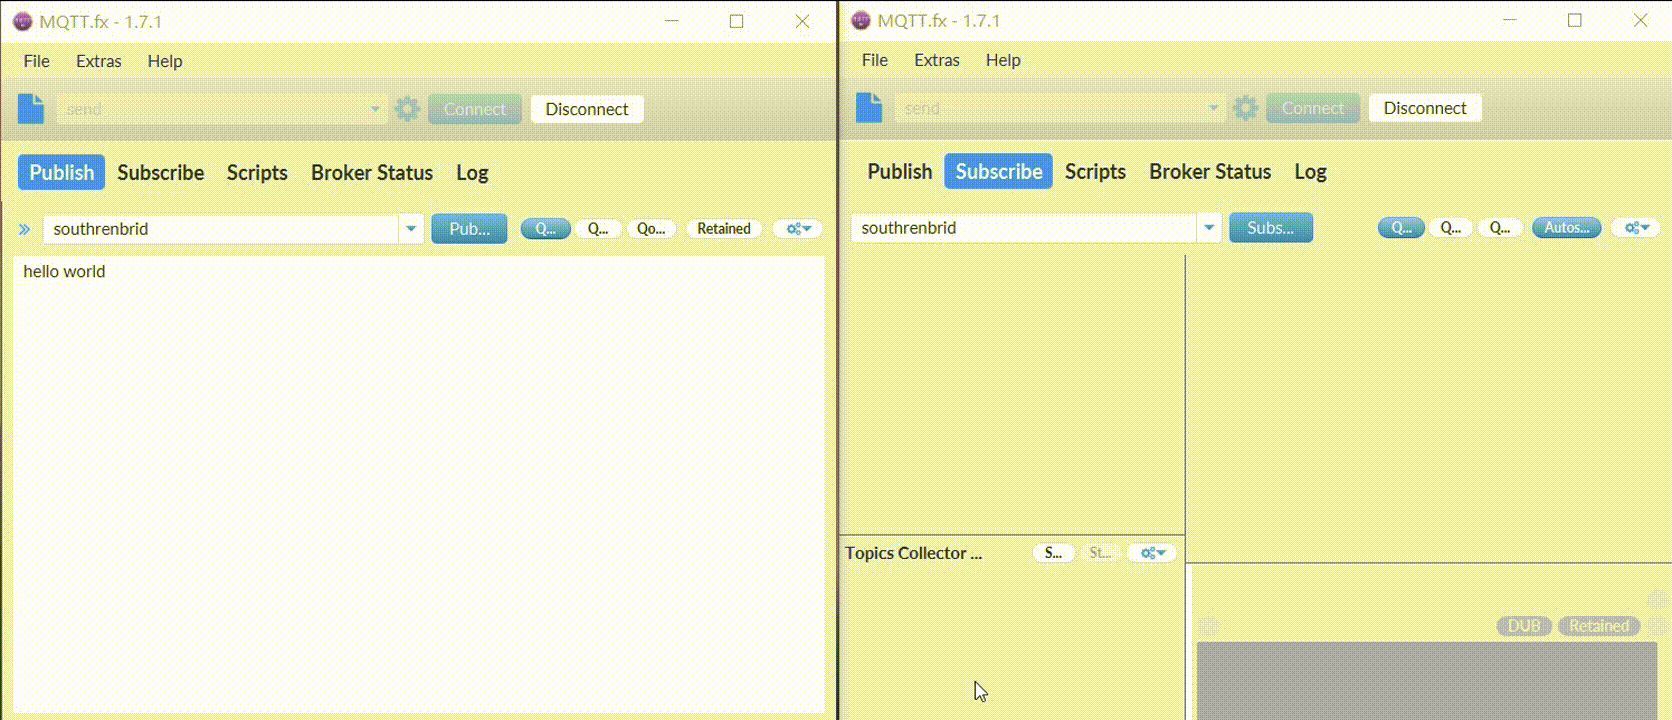
Task: Toggle Autoscroll button in Subscribe pane
Action: coord(1567,228)
